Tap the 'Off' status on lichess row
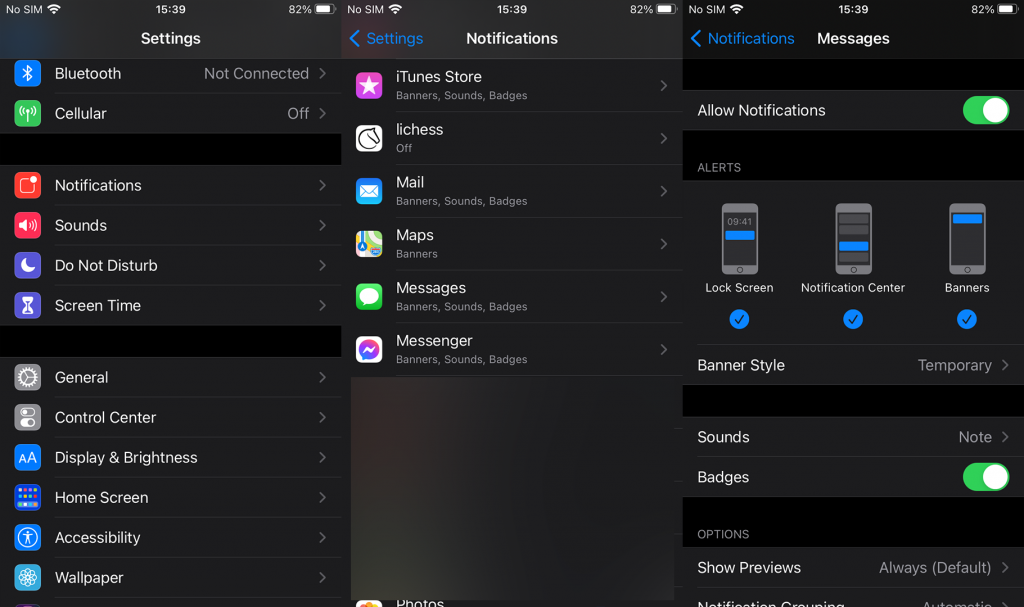Image resolution: width=1024 pixels, height=607 pixels. click(404, 148)
